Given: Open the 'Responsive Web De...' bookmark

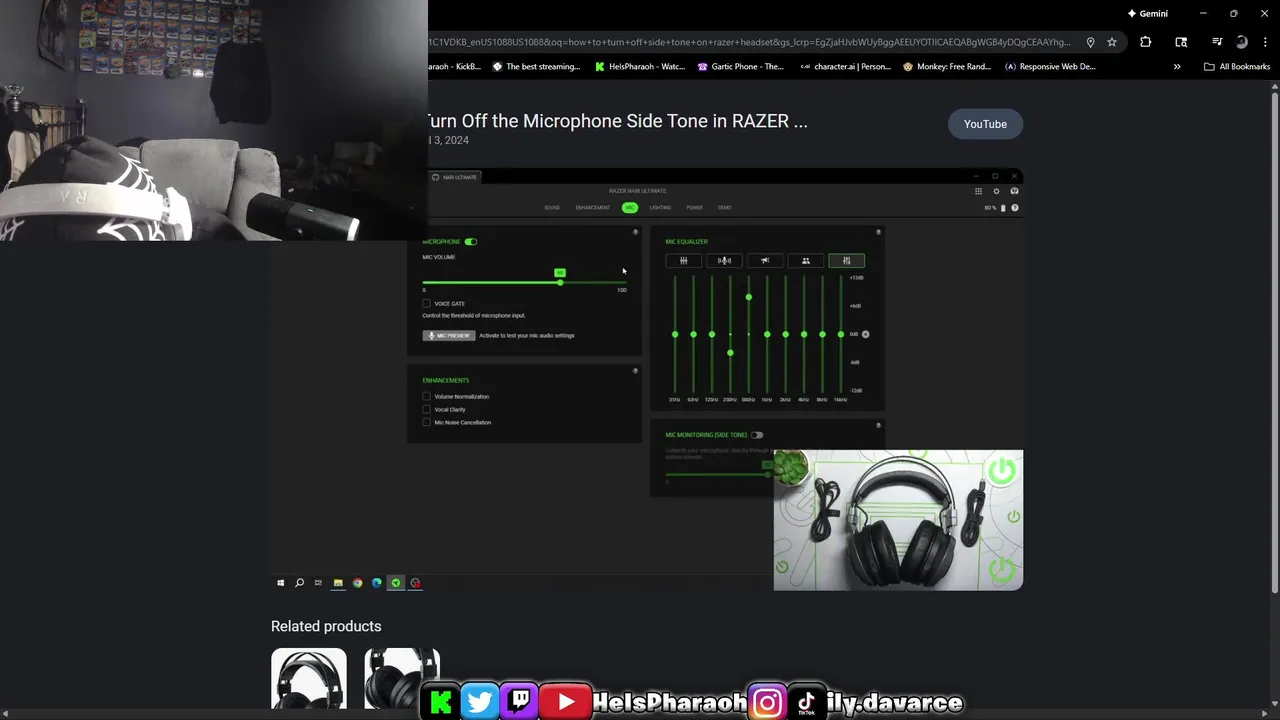Looking at the screenshot, I should coord(1050,67).
